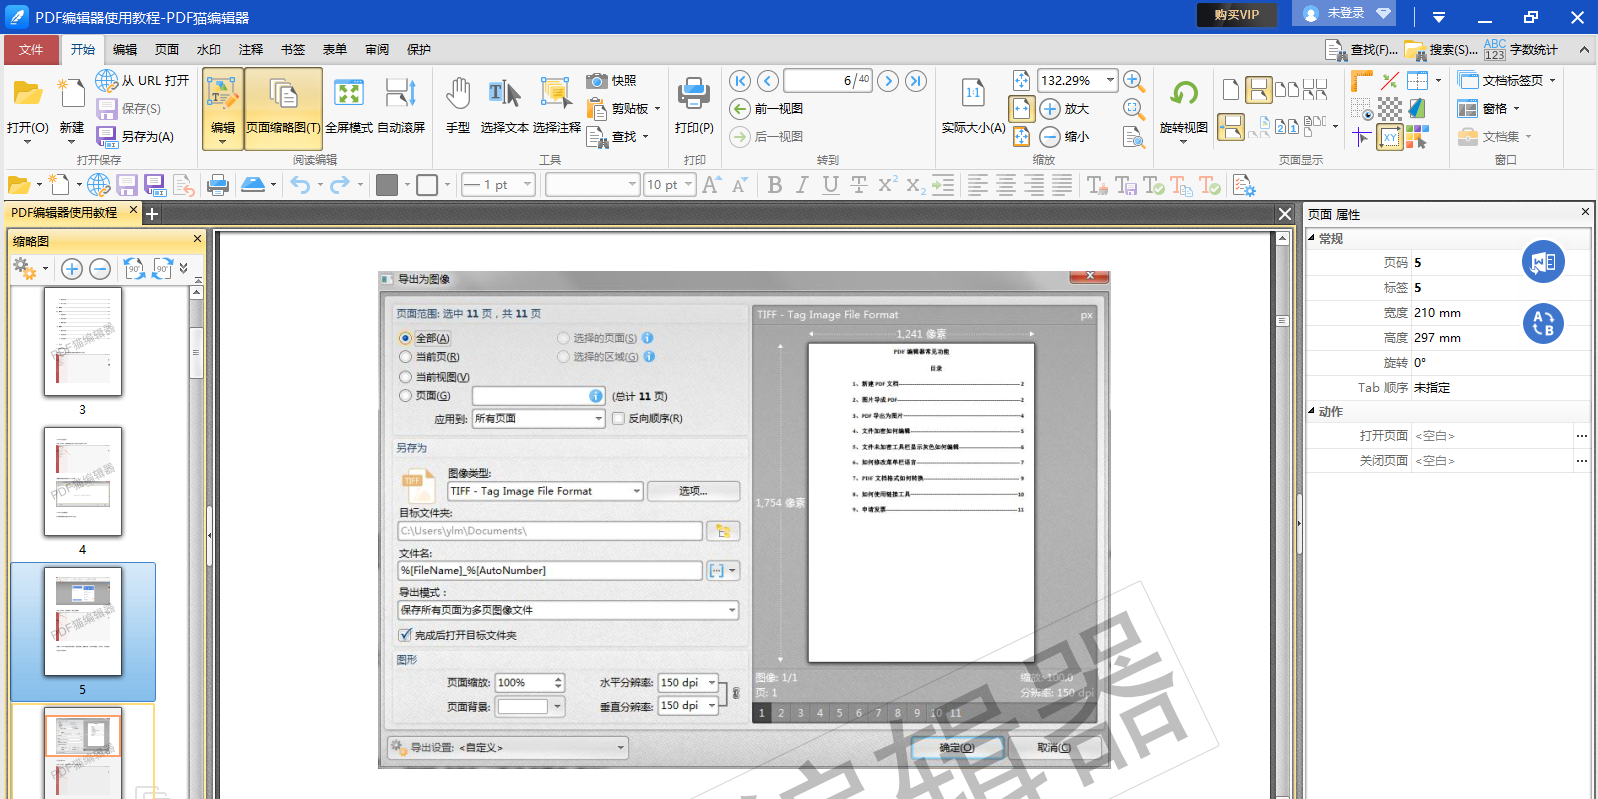Screen dimensions: 1598x799
Task: Click the Snapshot (快照) camera icon
Action: click(x=597, y=81)
